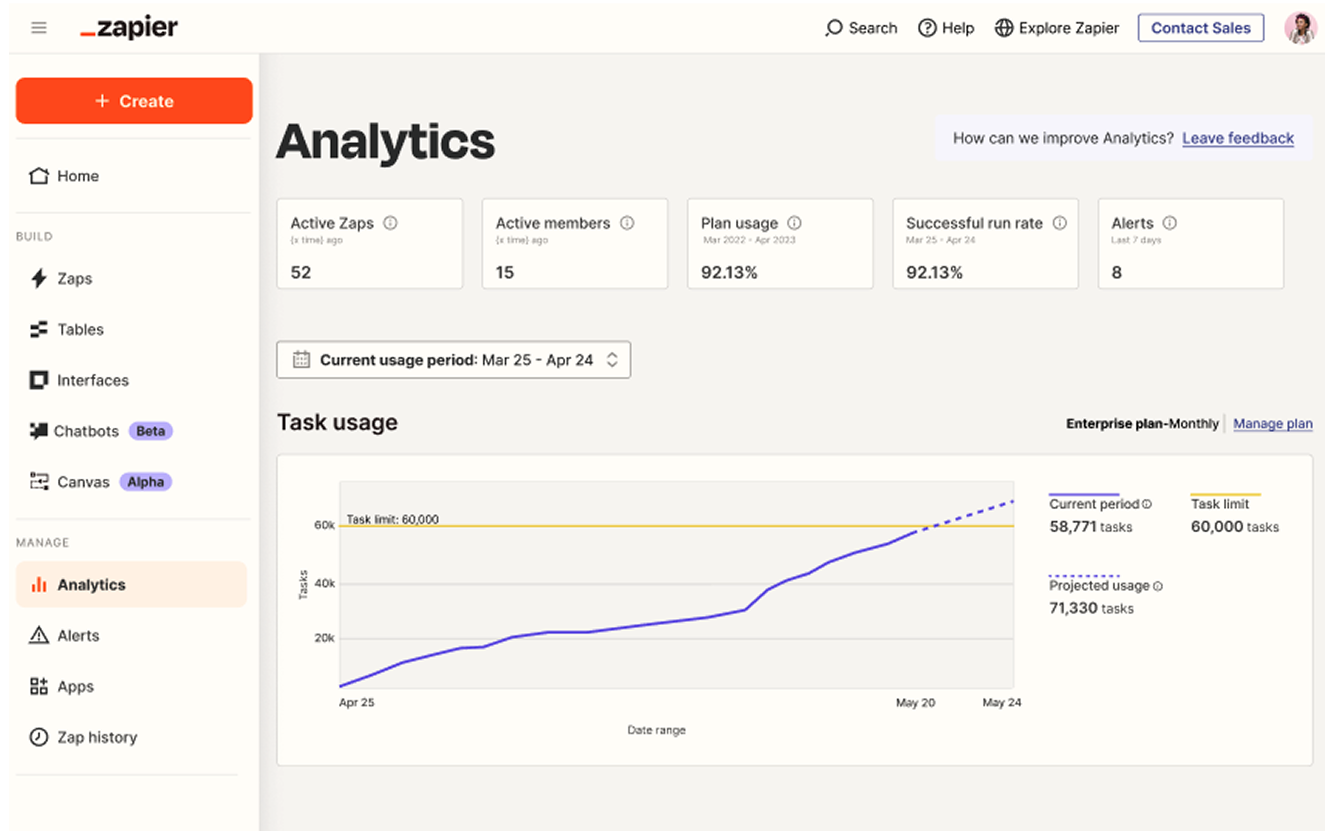
Task: Click the Task limit: 60,000 chart label
Action: tap(392, 519)
